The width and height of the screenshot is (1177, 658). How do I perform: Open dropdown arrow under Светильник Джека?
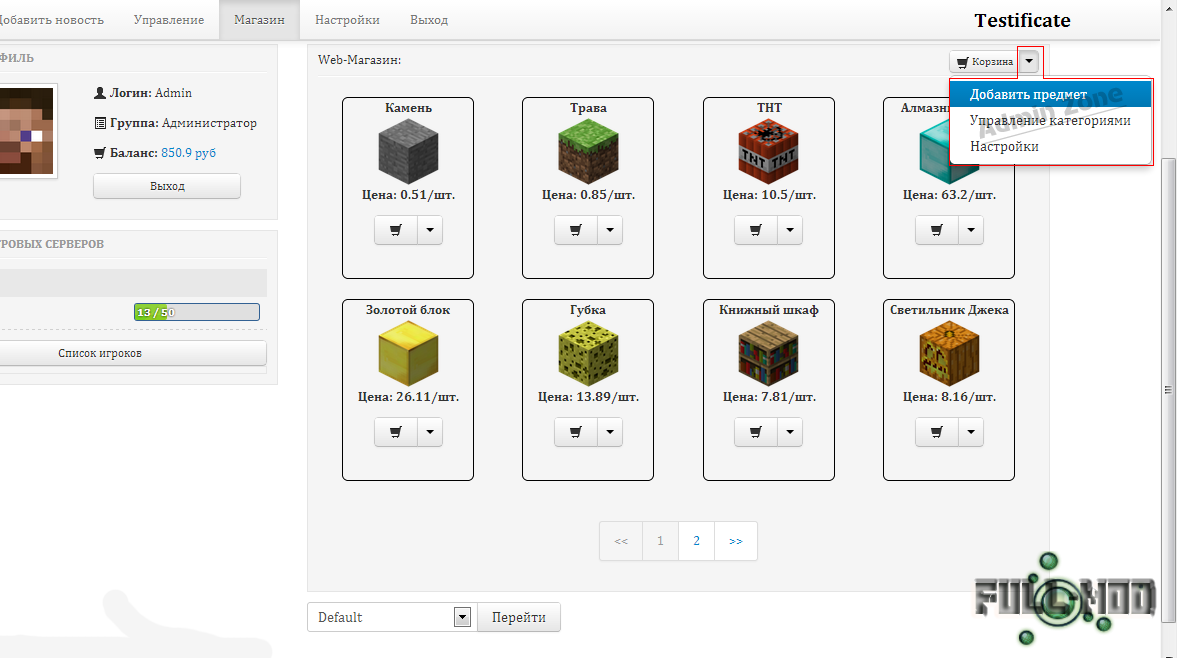click(x=971, y=432)
